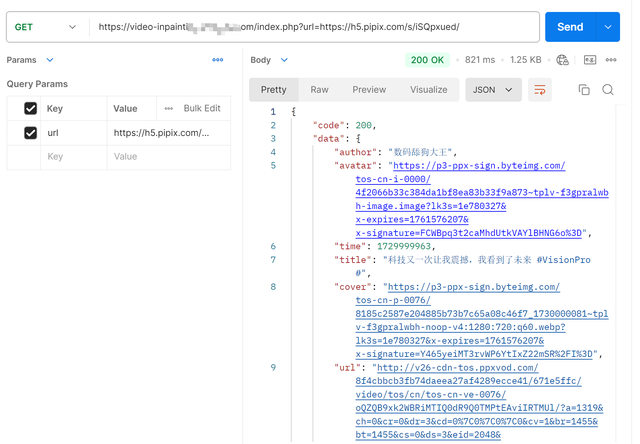Switch to the Raw response tab
640x444 pixels.
[x=319, y=90]
